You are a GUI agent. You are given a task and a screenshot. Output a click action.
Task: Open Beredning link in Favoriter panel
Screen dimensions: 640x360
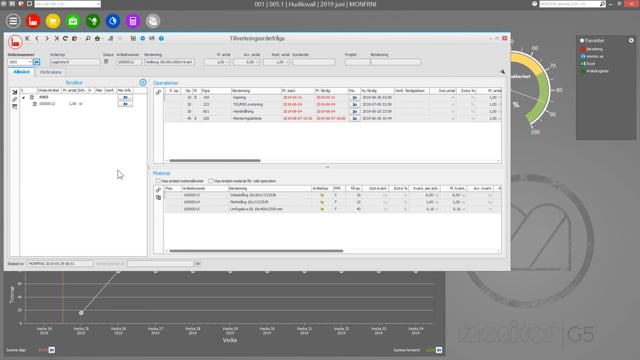click(x=591, y=49)
